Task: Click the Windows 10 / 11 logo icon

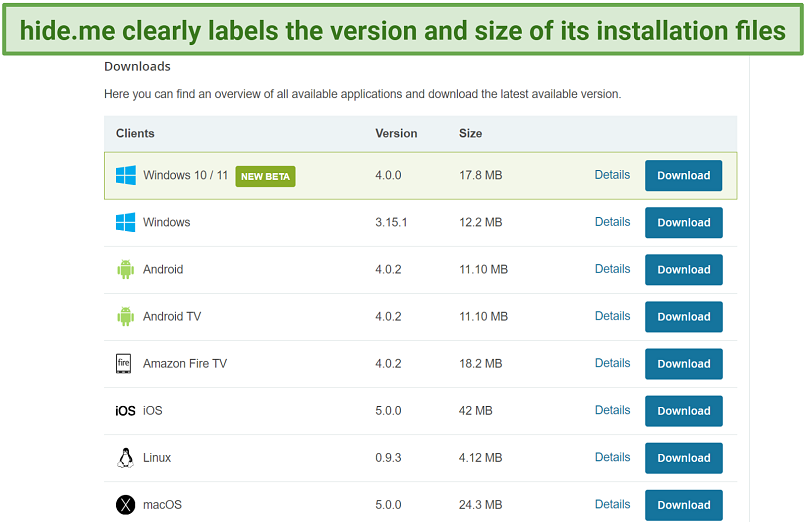Action: click(125, 176)
